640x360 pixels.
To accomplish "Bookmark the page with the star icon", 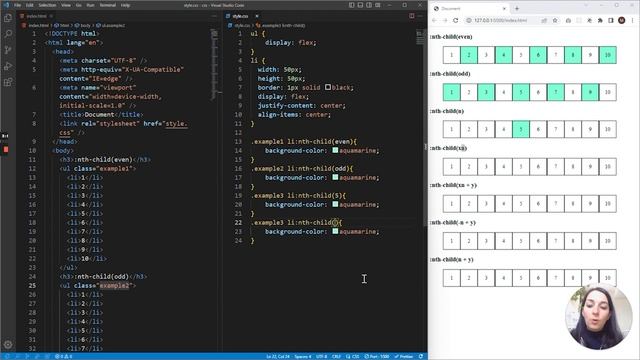I will coord(555,20).
